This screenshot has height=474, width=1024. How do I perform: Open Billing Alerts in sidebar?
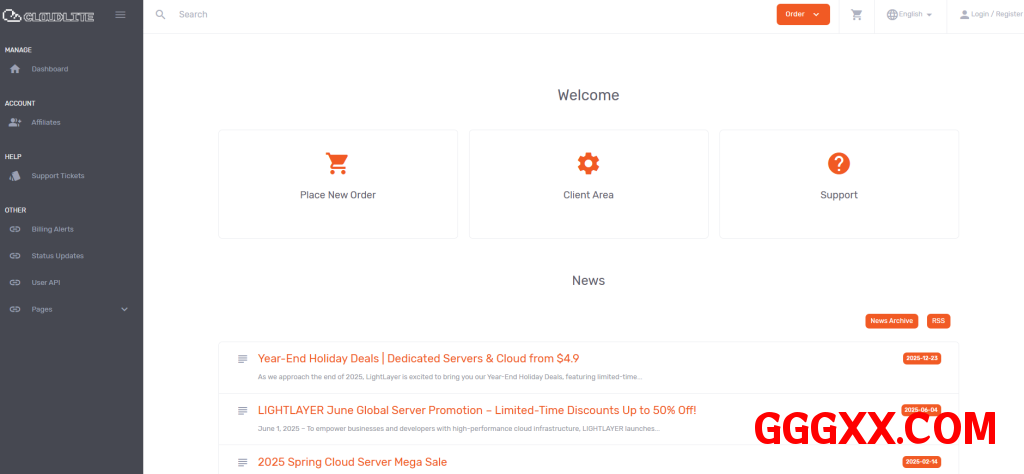coord(52,229)
